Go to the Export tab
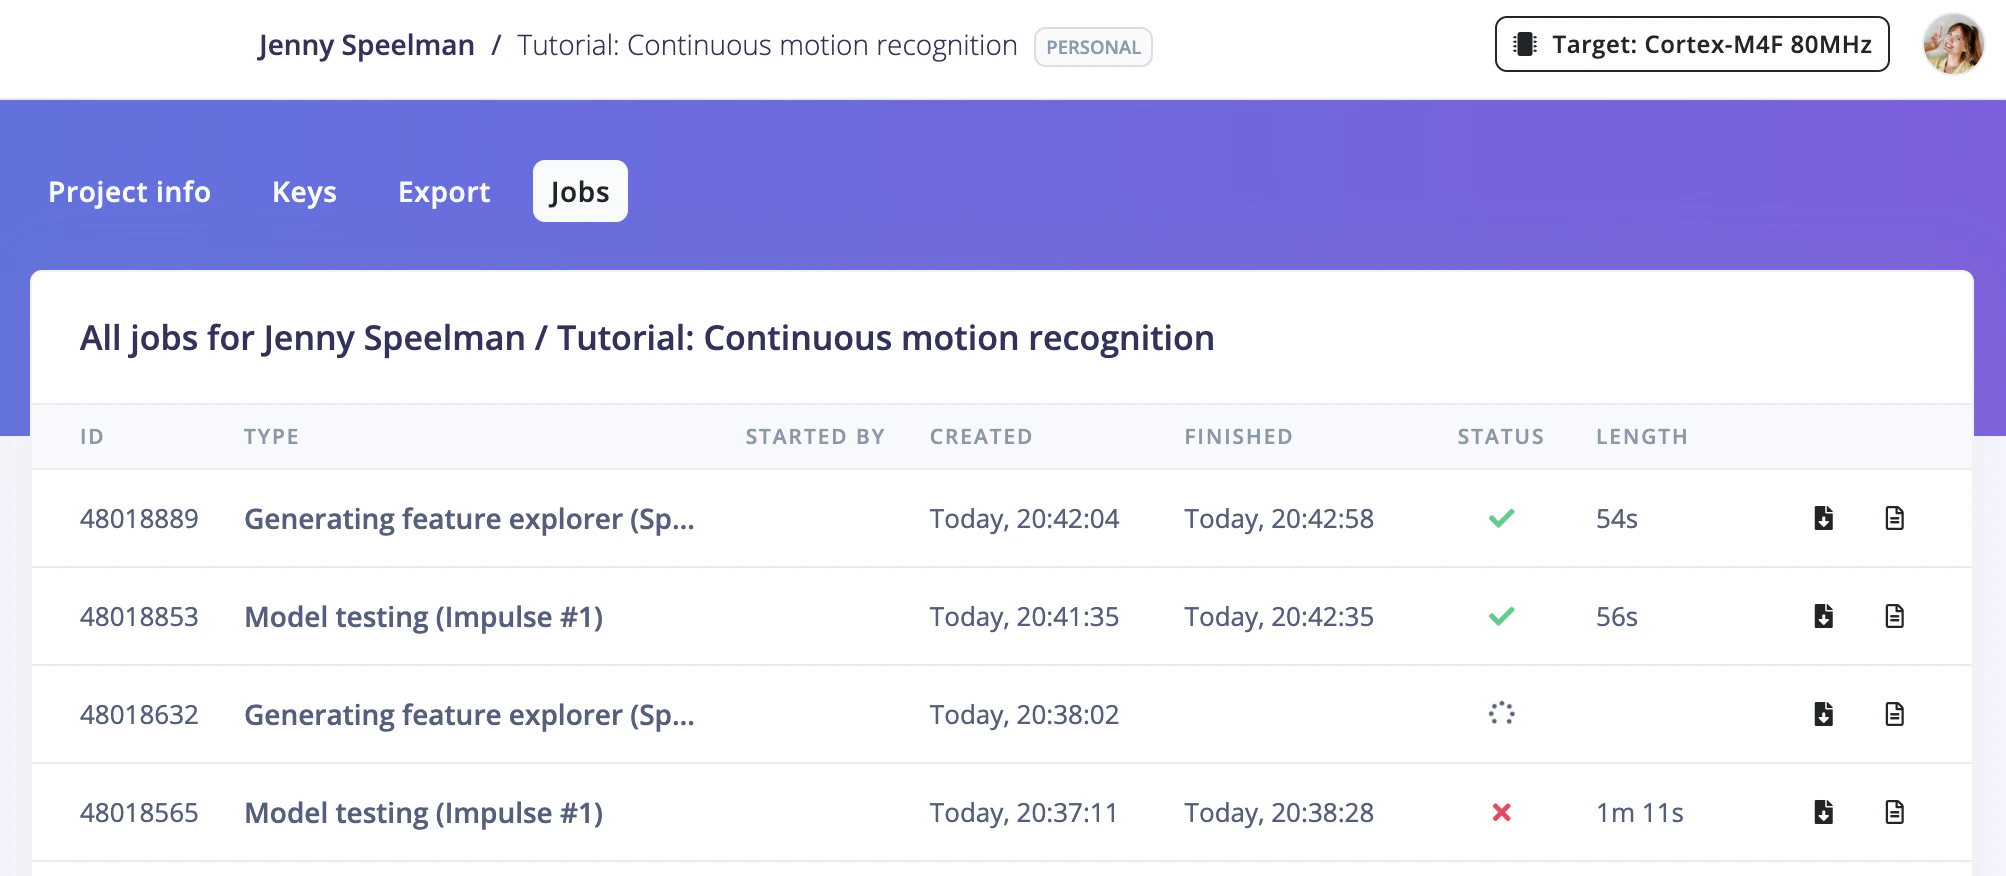The image size is (2006, 876). (444, 191)
